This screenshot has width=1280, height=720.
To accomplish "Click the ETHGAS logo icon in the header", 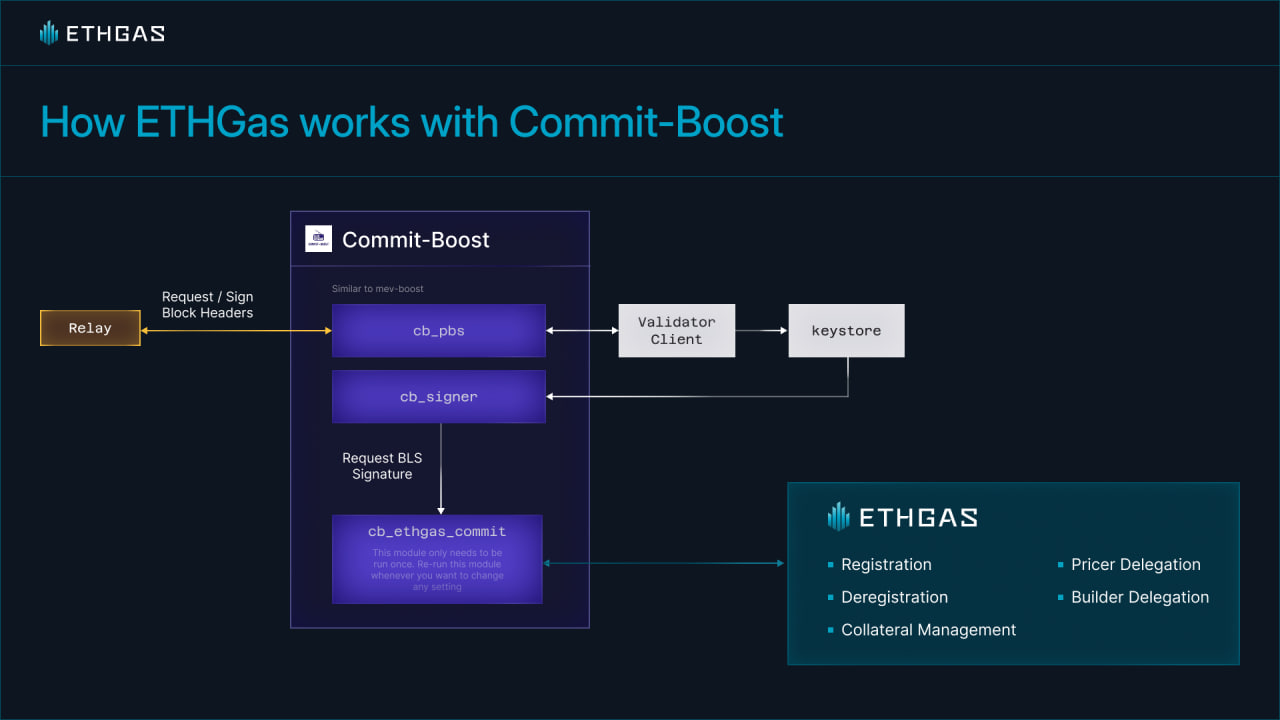I will click(x=49, y=33).
